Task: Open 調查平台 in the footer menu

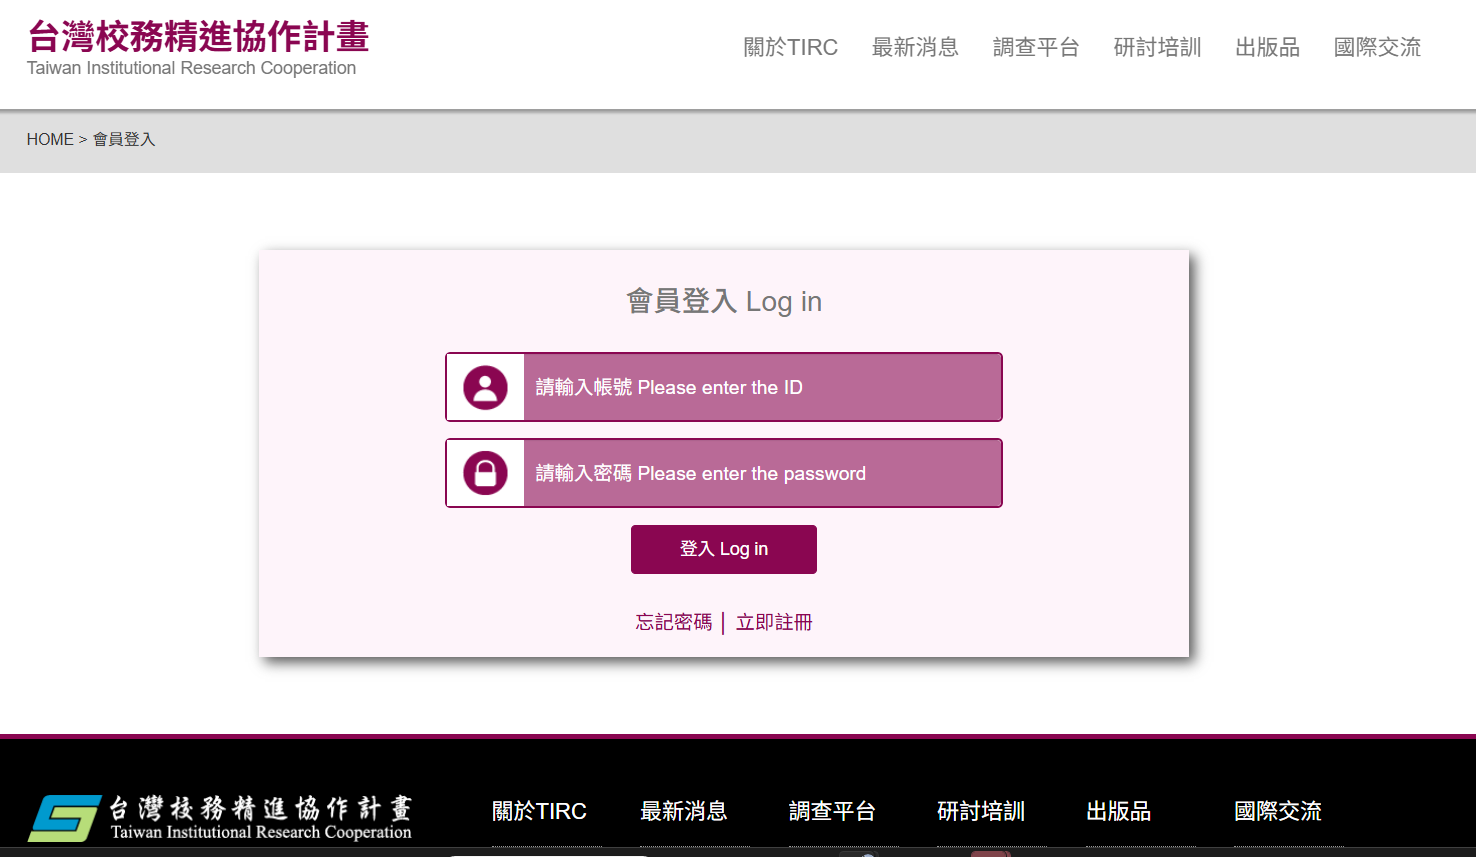Action: (832, 811)
